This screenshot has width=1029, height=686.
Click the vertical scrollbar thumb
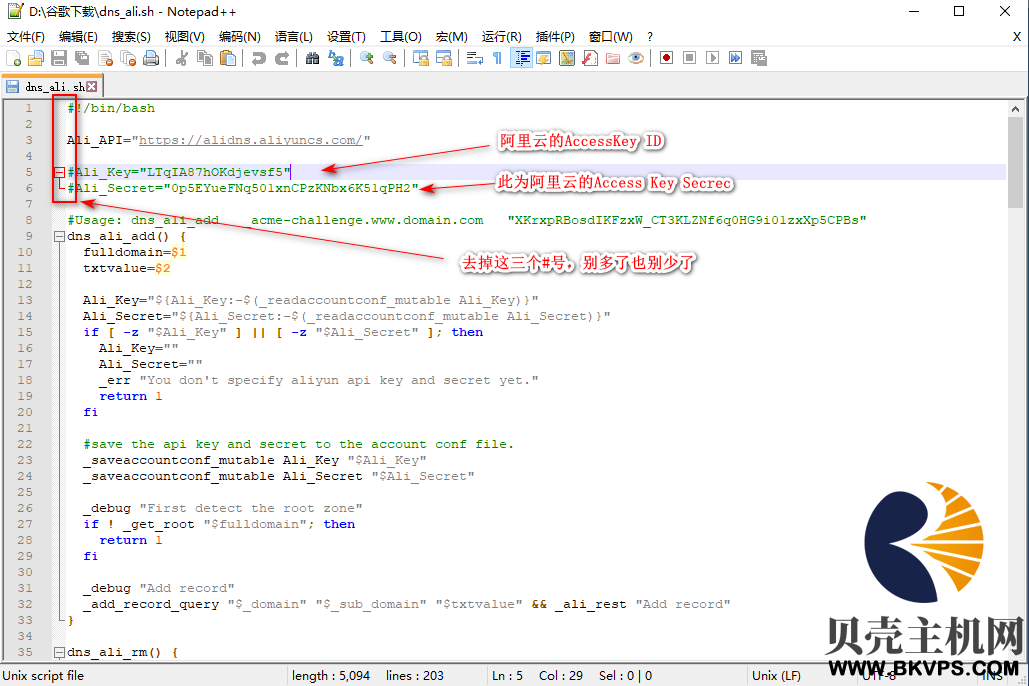pos(1015,162)
